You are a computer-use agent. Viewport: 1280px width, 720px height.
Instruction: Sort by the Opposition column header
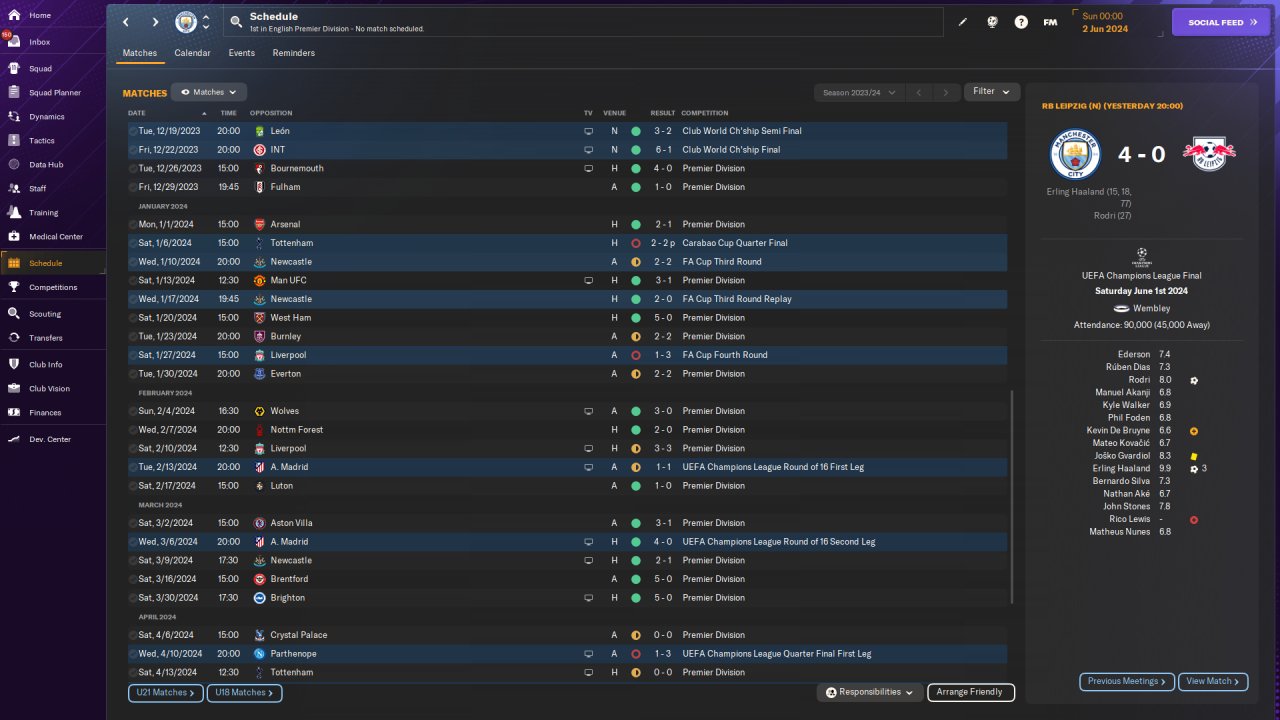click(270, 113)
